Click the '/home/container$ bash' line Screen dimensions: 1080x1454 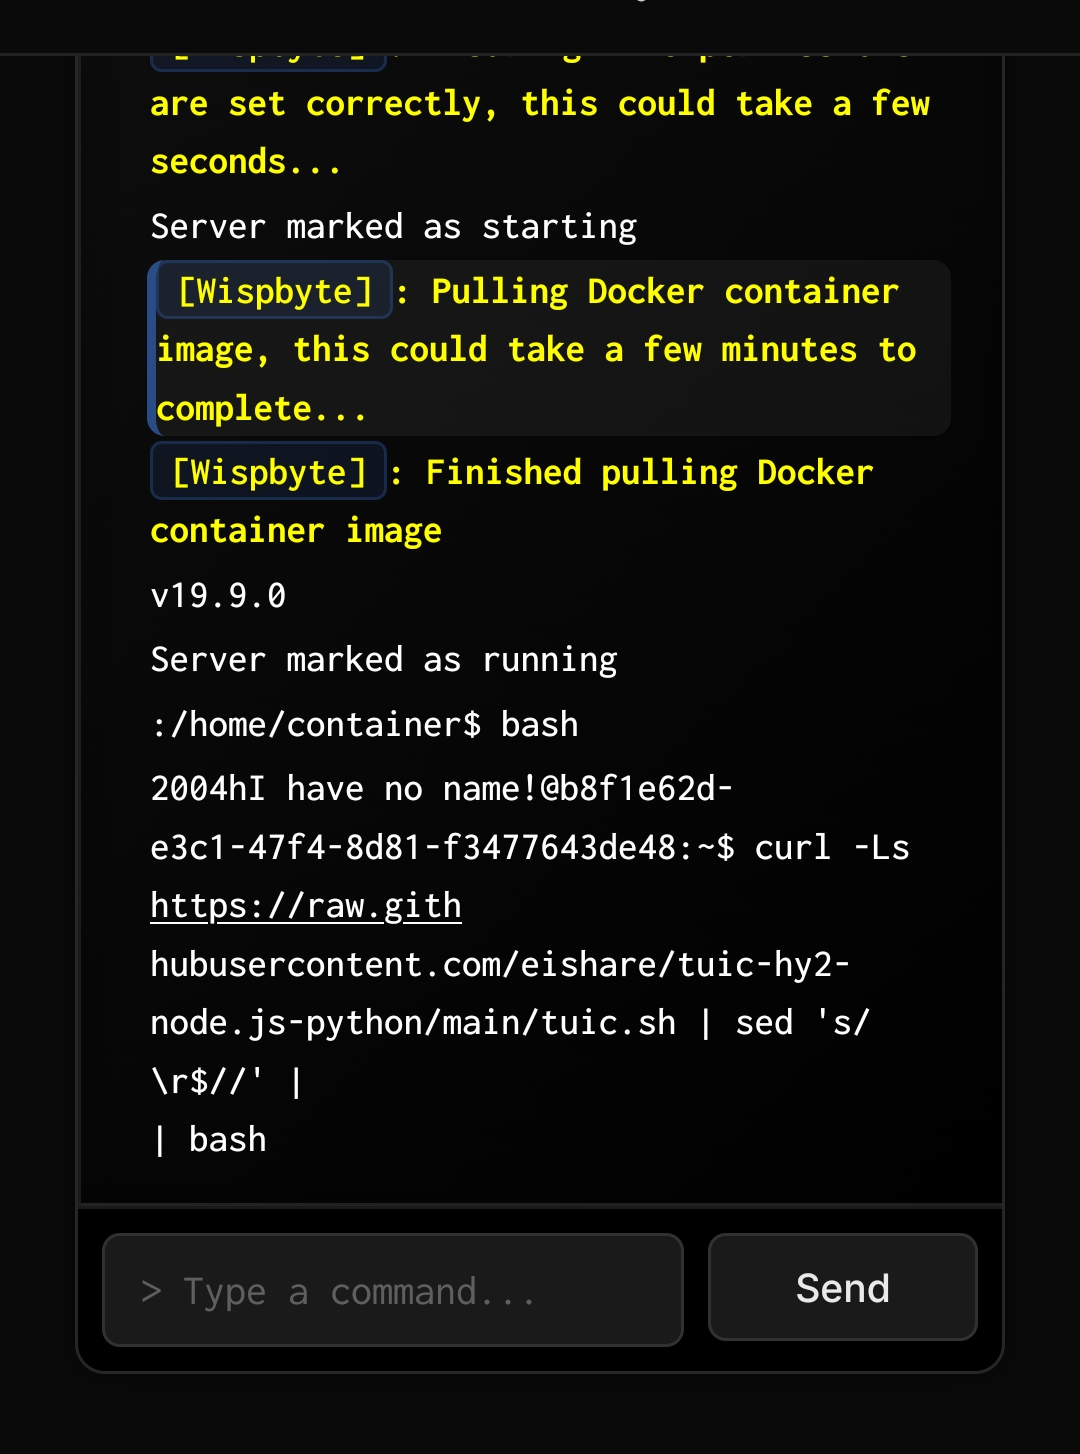coord(365,724)
